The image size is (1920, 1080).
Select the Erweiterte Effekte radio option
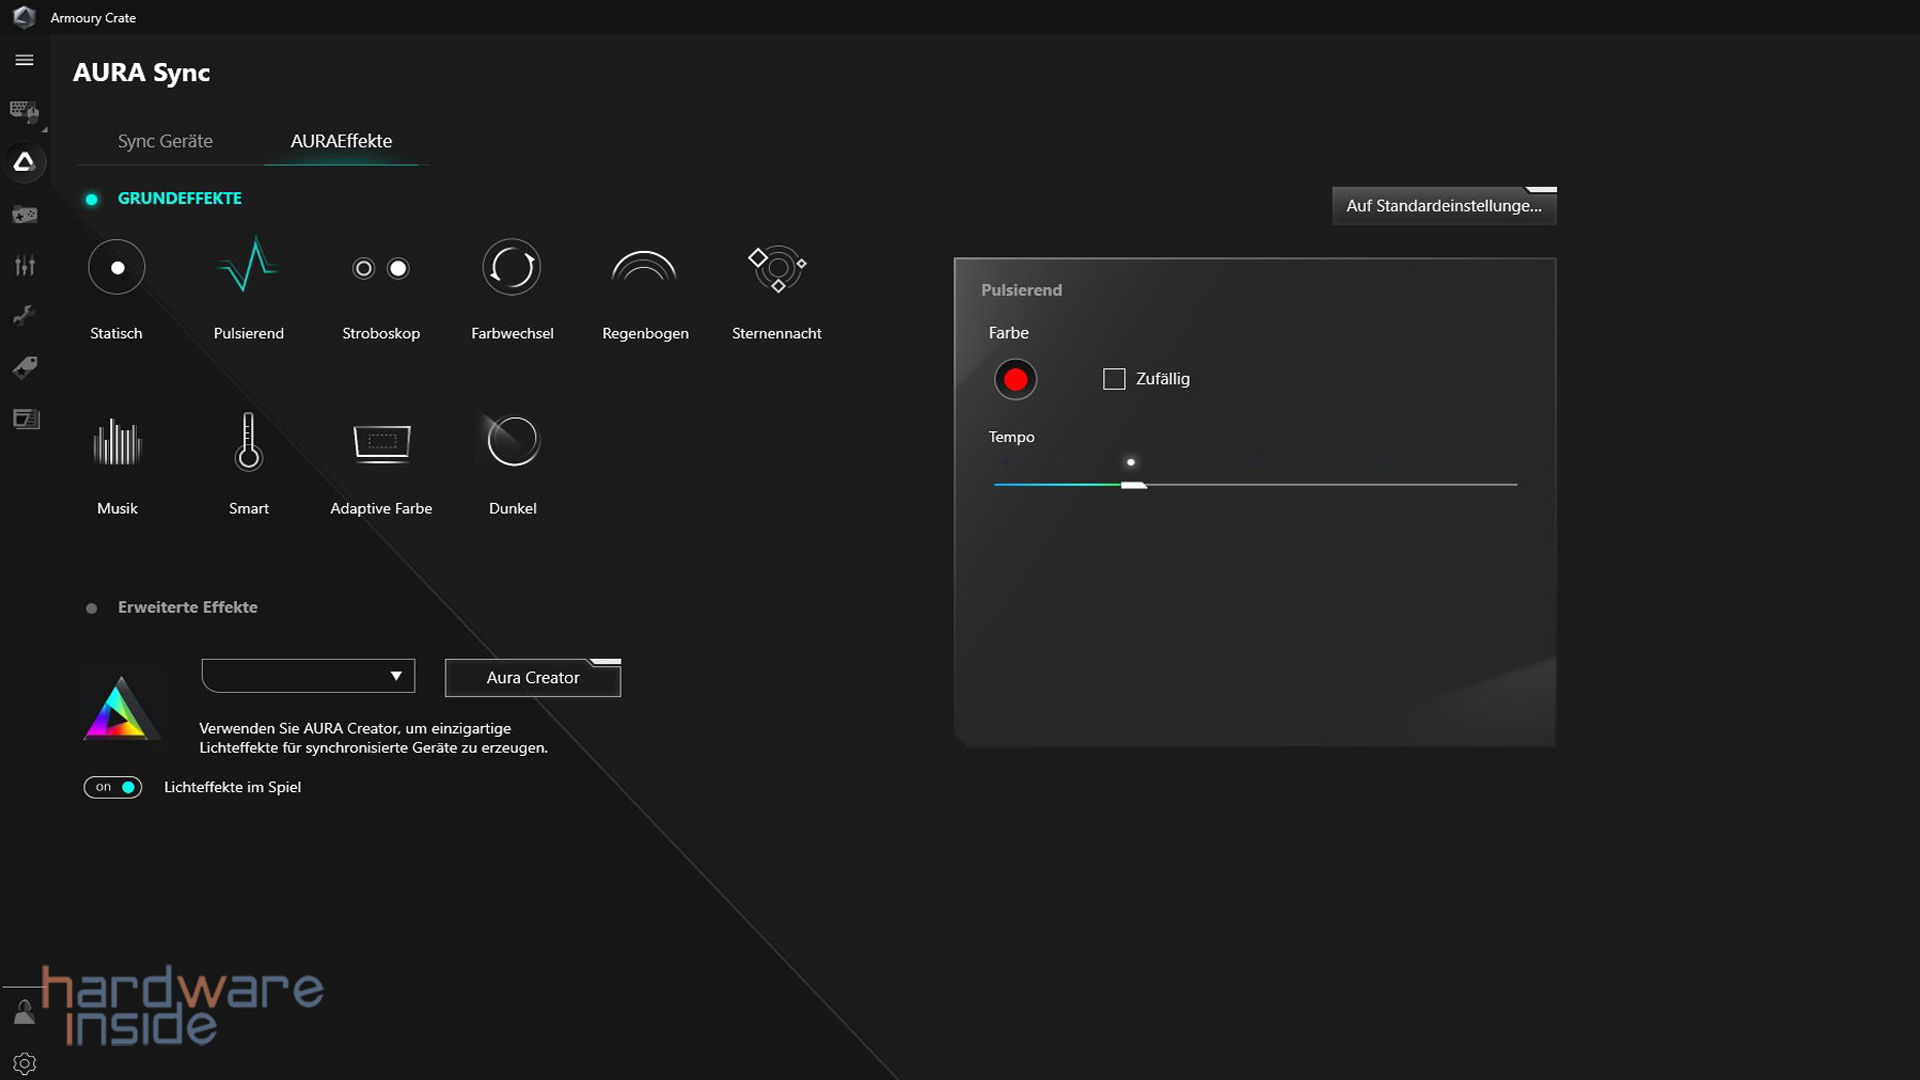tap(92, 608)
